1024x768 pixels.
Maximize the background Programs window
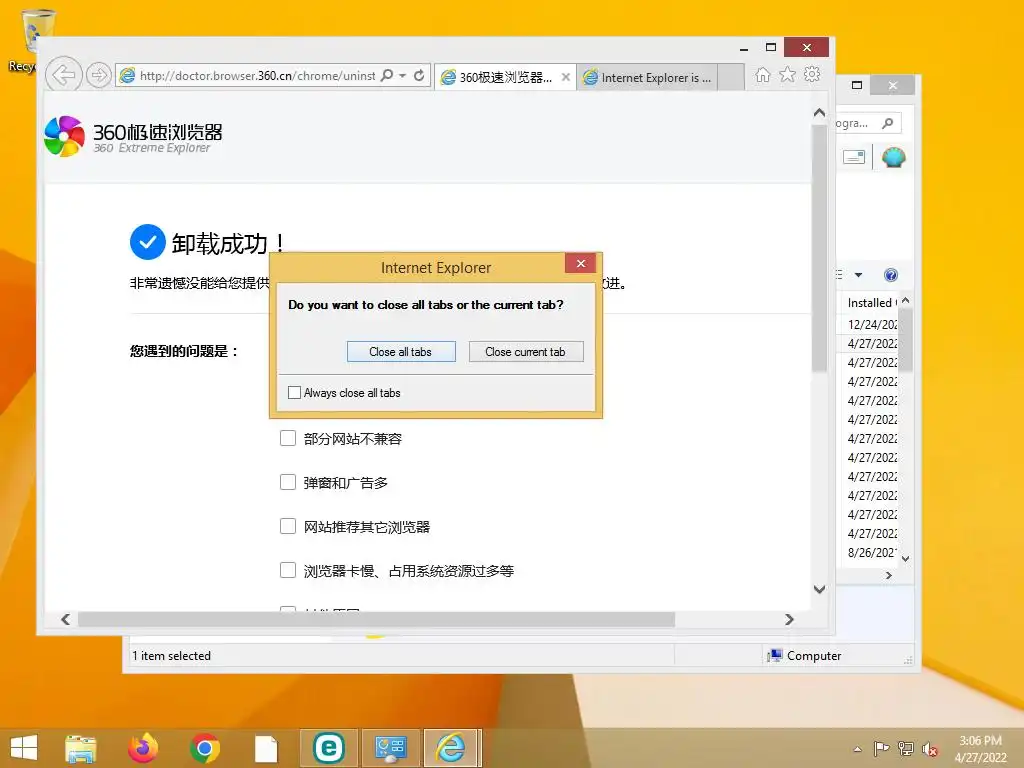click(x=857, y=85)
